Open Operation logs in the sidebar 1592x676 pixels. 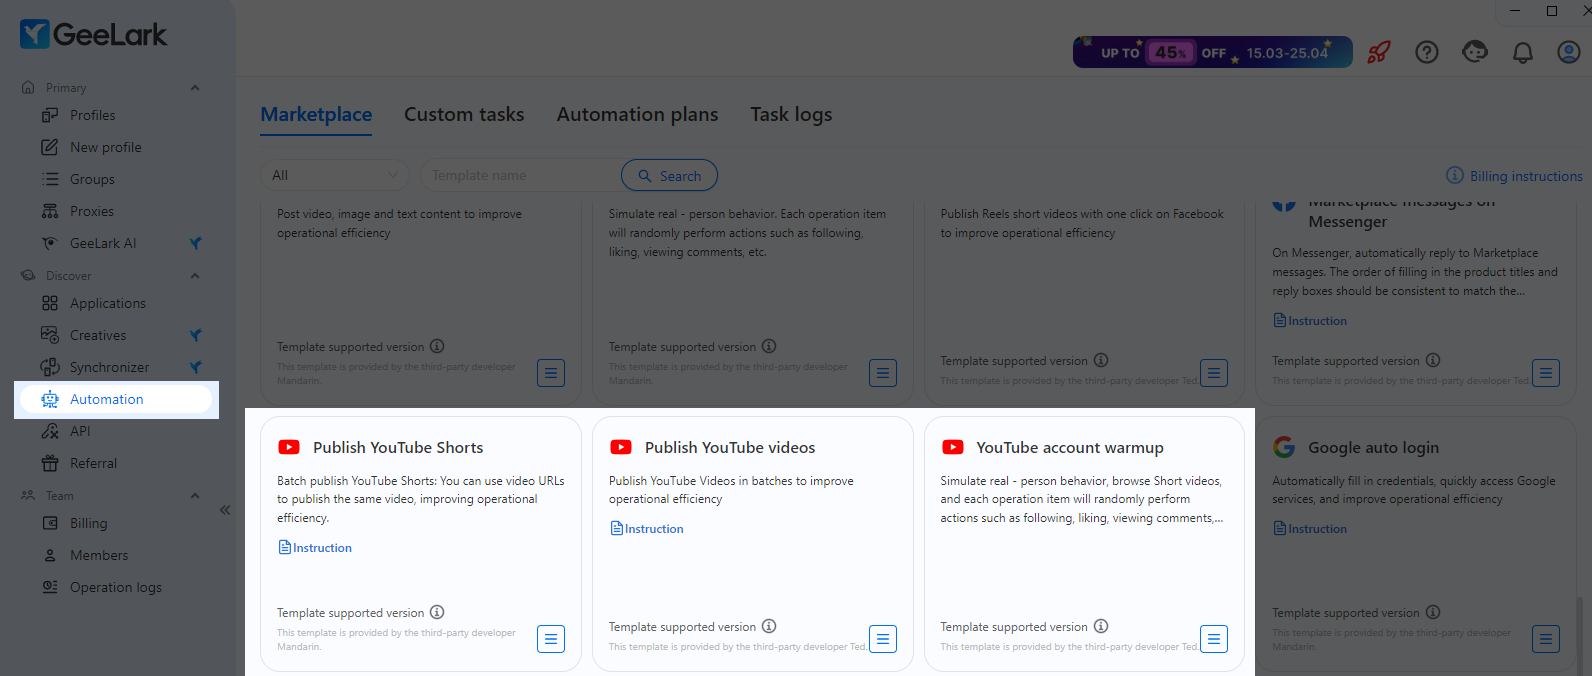click(115, 587)
